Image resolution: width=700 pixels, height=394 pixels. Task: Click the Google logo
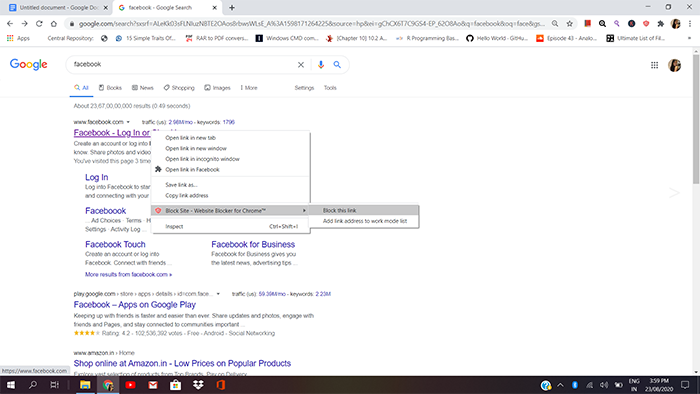click(29, 65)
